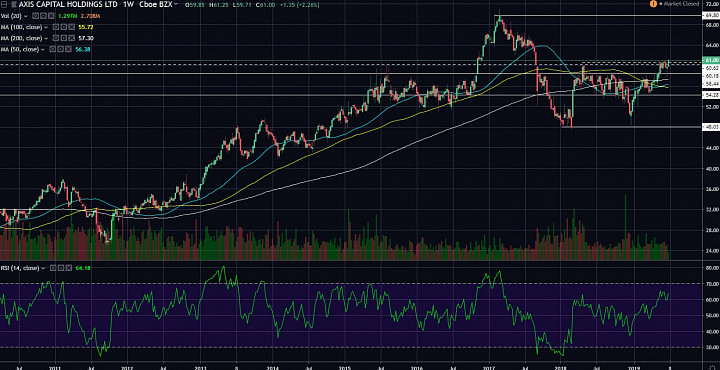The width and height of the screenshot is (720, 370).
Task: Click the 60.62 price label on axis
Action: click(x=711, y=67)
